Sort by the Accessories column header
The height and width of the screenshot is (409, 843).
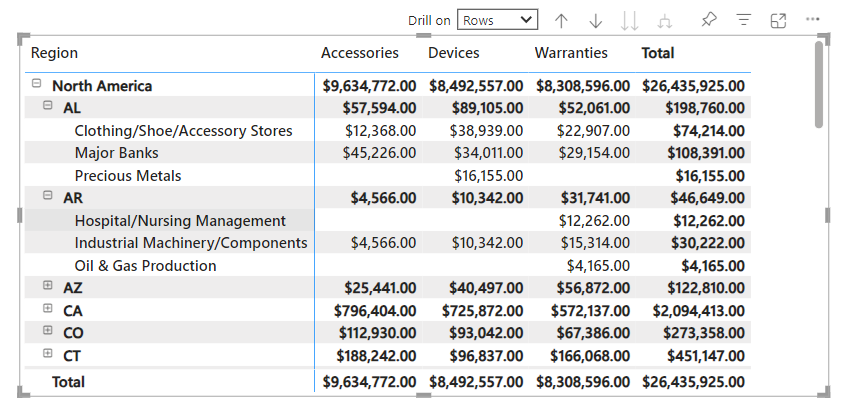point(359,53)
